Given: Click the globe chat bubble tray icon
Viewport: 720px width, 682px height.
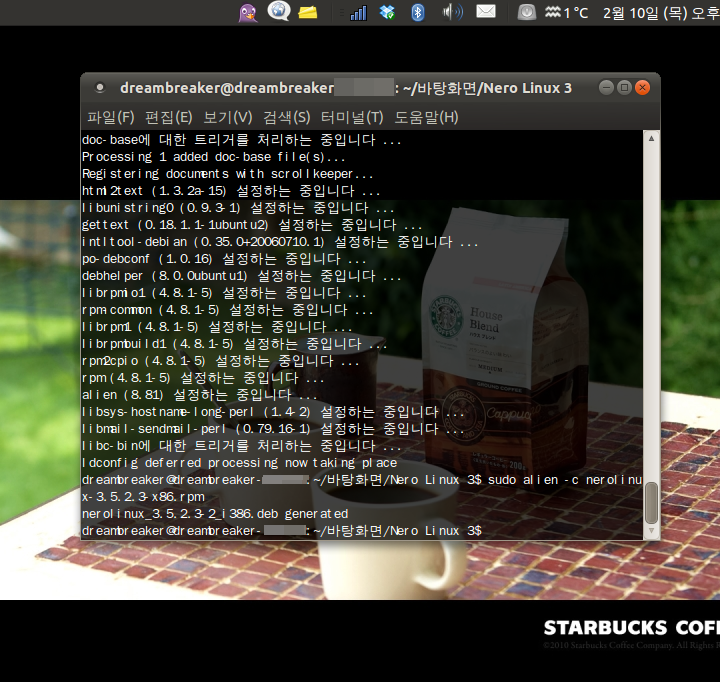Looking at the screenshot, I should (279, 11).
